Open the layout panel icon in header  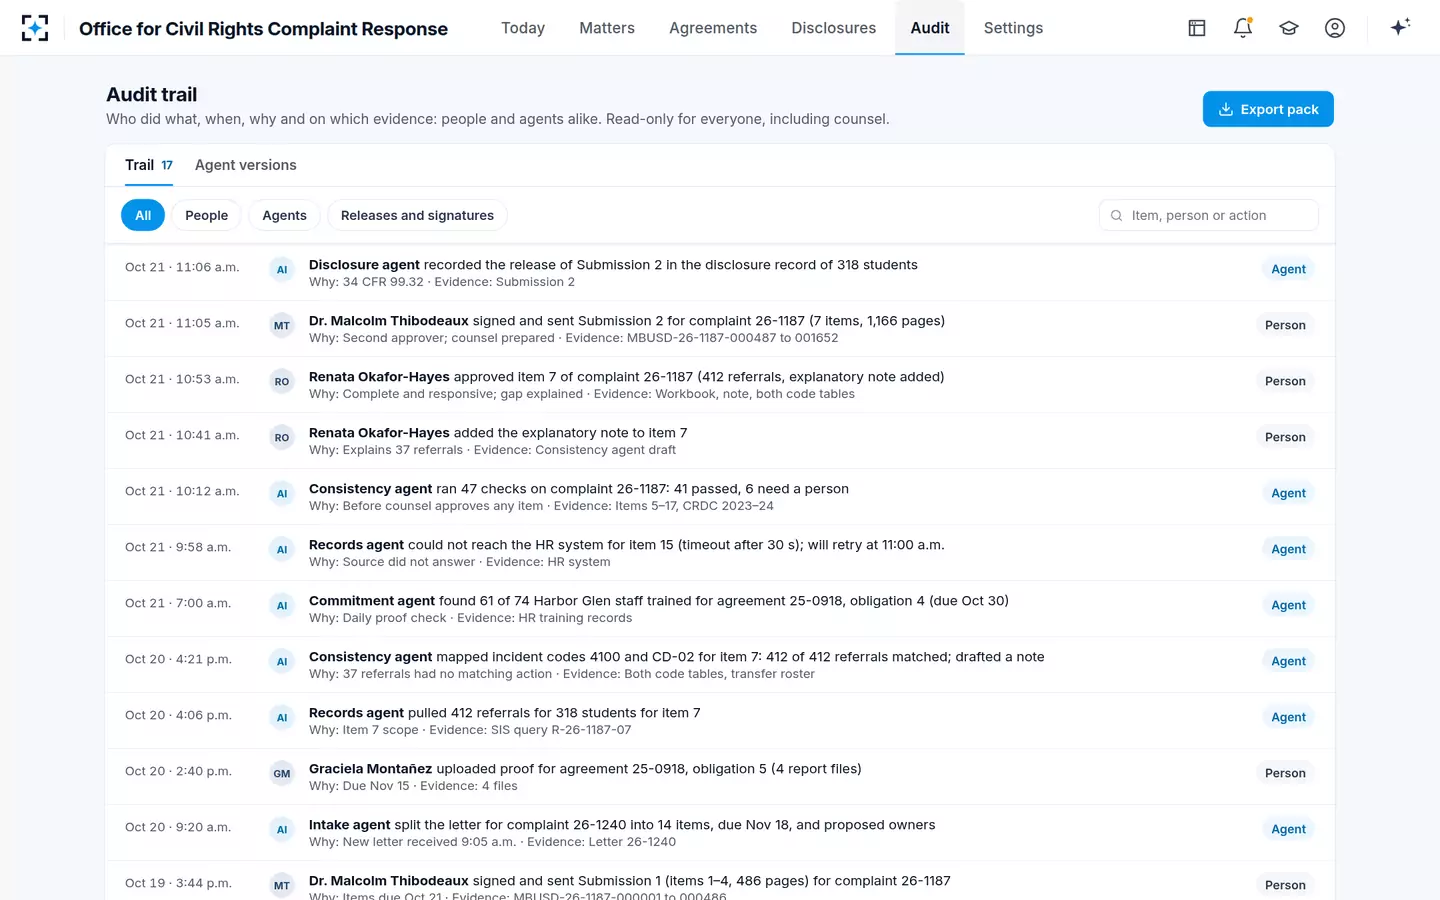tap(1197, 28)
